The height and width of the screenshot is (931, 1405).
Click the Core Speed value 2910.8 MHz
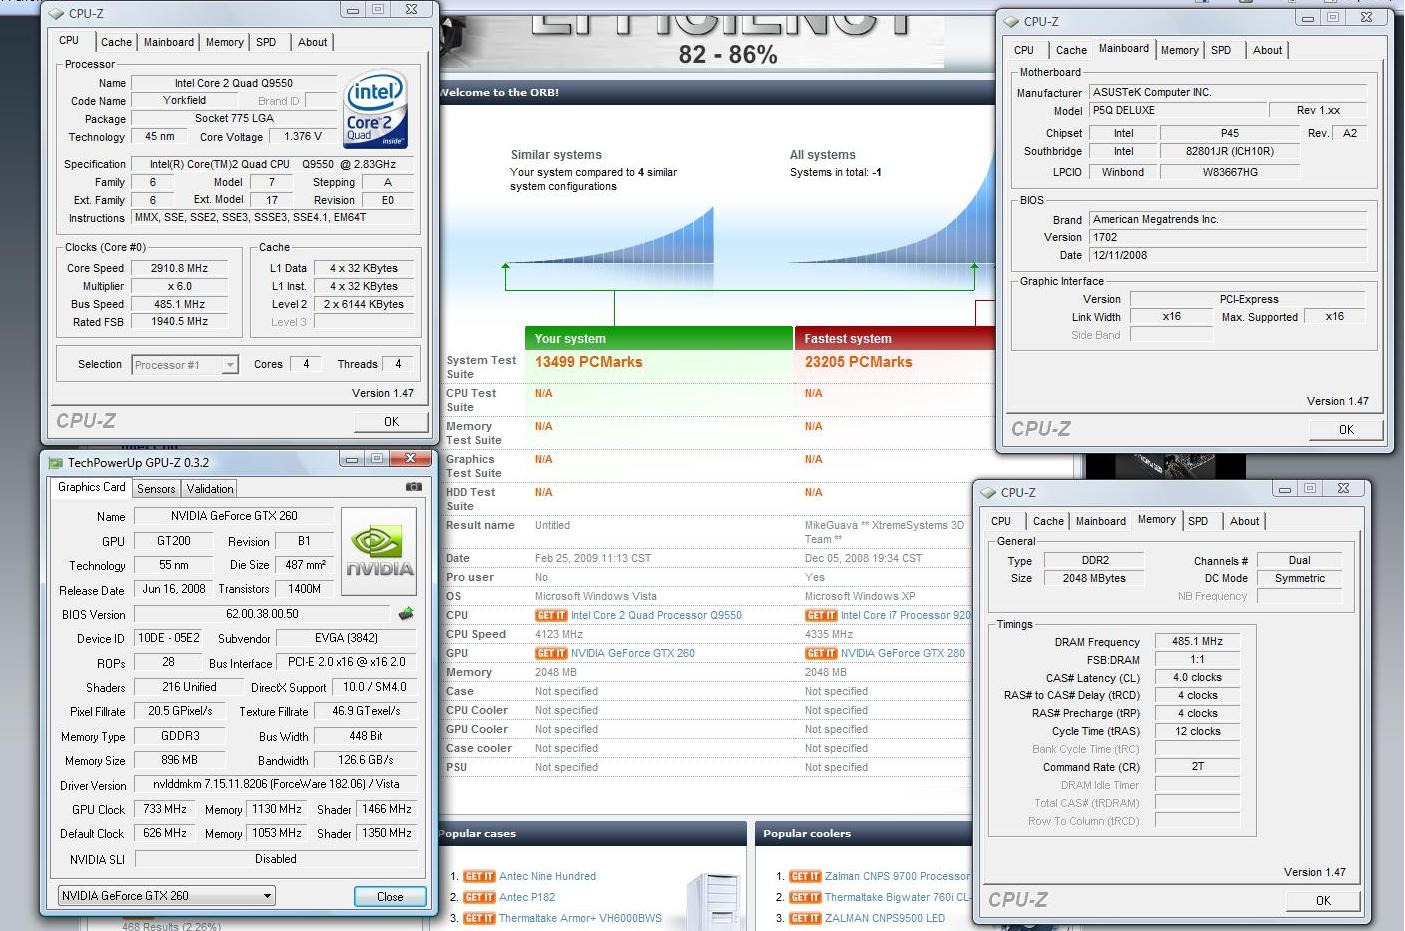click(x=180, y=269)
